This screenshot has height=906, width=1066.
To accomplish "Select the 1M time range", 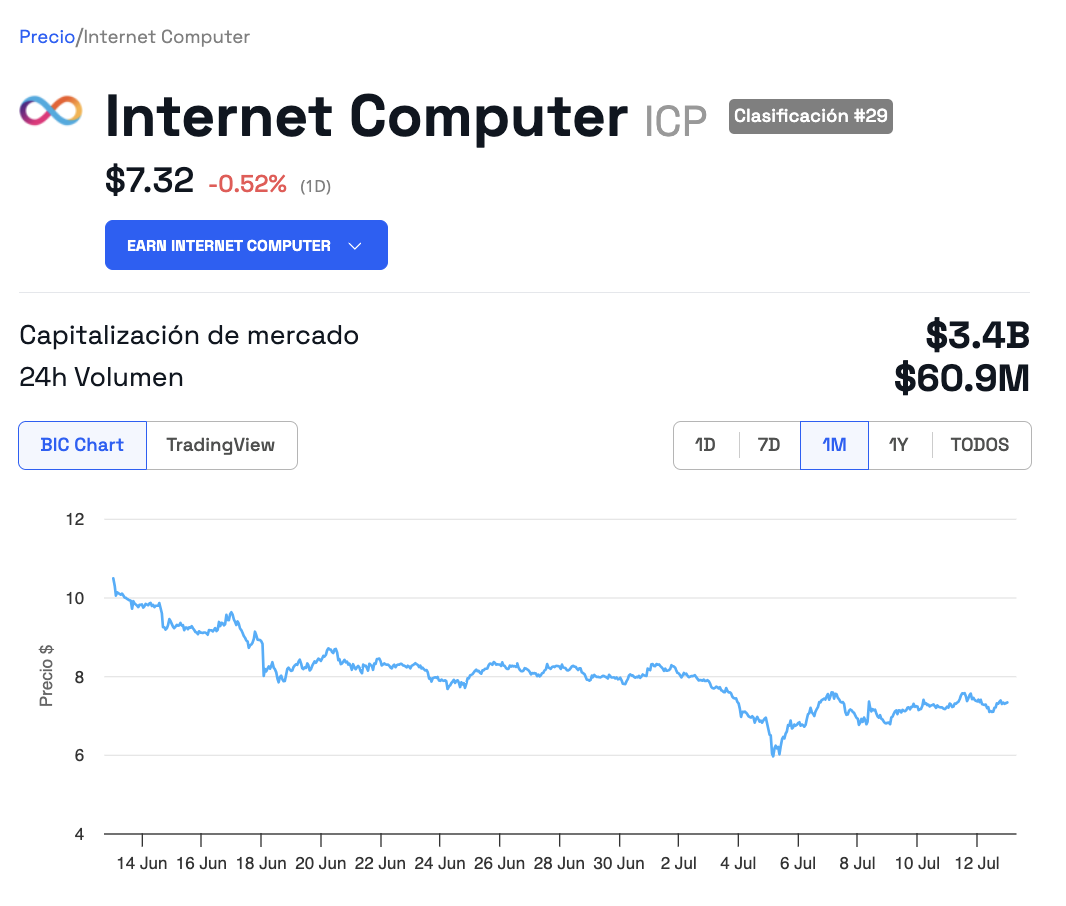I will coord(834,445).
